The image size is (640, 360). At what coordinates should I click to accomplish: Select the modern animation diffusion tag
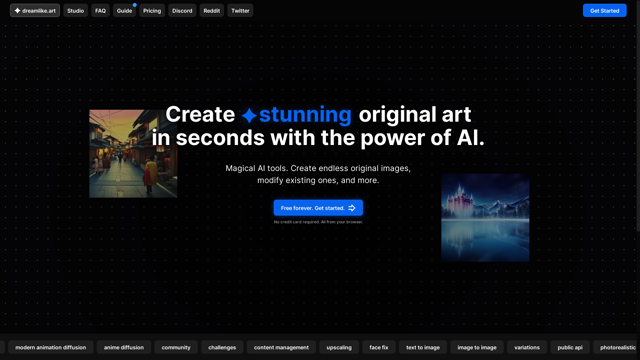pyautogui.click(x=51, y=347)
